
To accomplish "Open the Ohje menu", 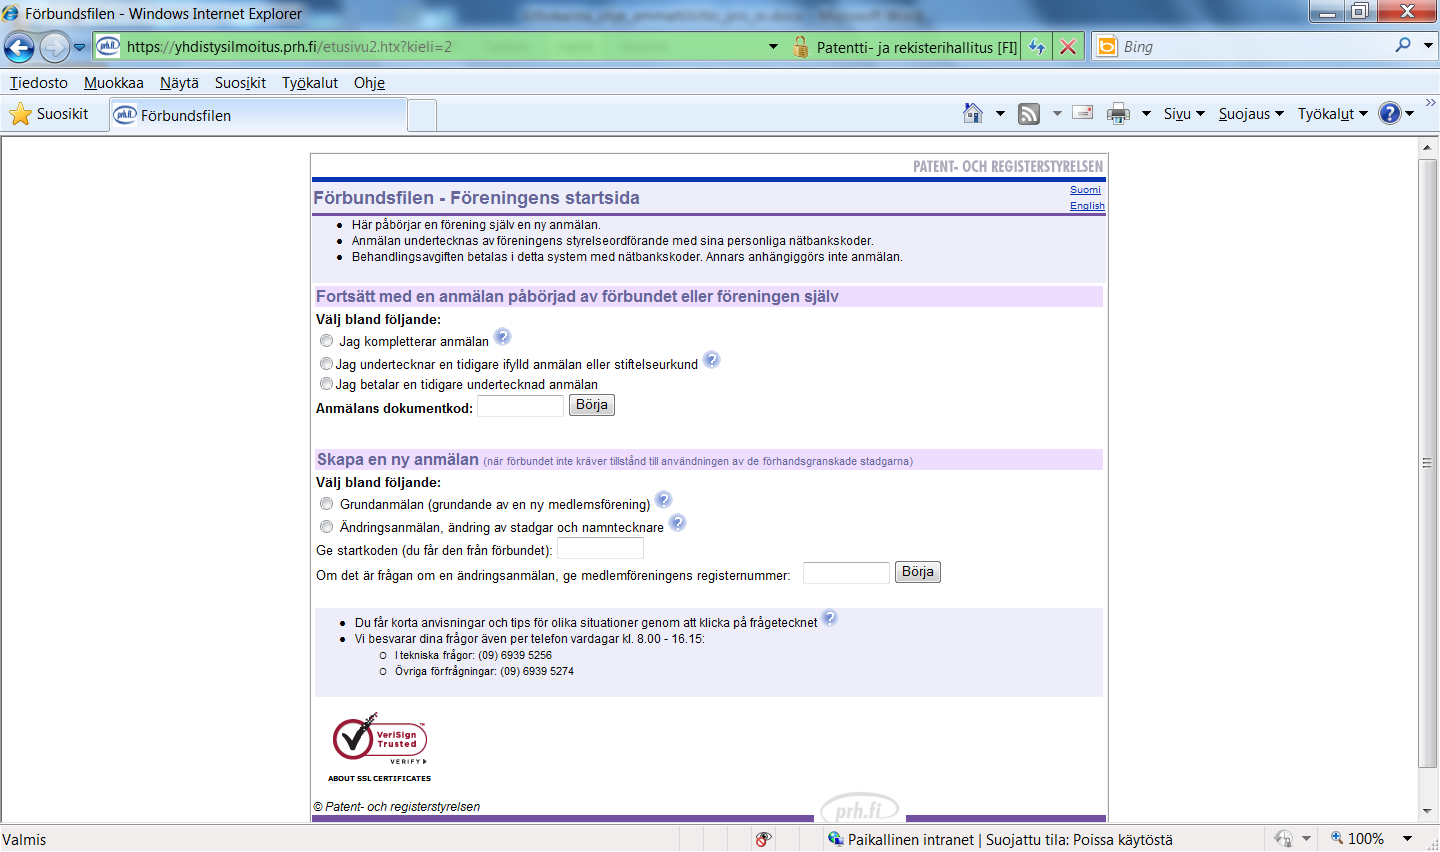I will 369,83.
